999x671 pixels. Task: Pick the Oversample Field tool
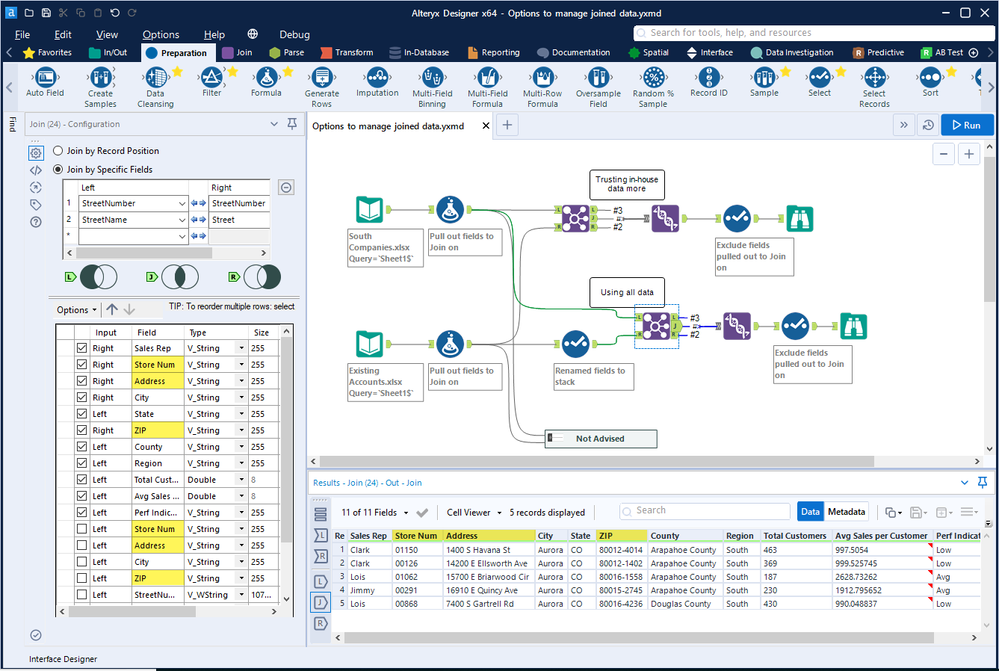click(x=598, y=88)
